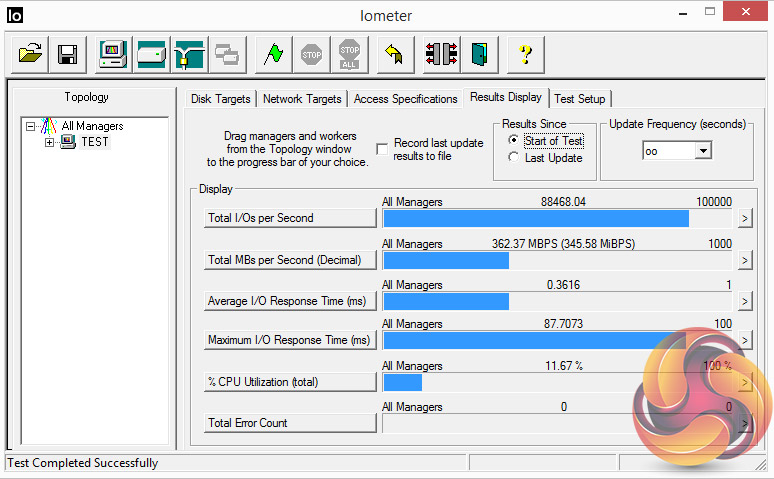The image size is (774, 479).
Task: Open arrow next to Average Response Time bar
Action: click(x=745, y=301)
